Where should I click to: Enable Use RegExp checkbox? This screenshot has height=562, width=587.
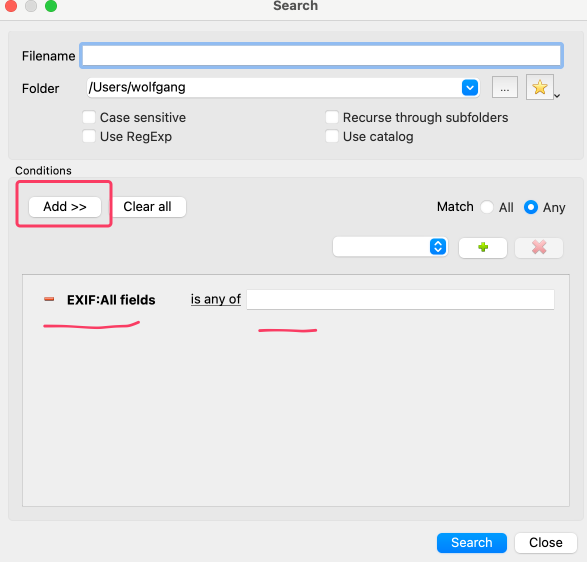pos(89,136)
